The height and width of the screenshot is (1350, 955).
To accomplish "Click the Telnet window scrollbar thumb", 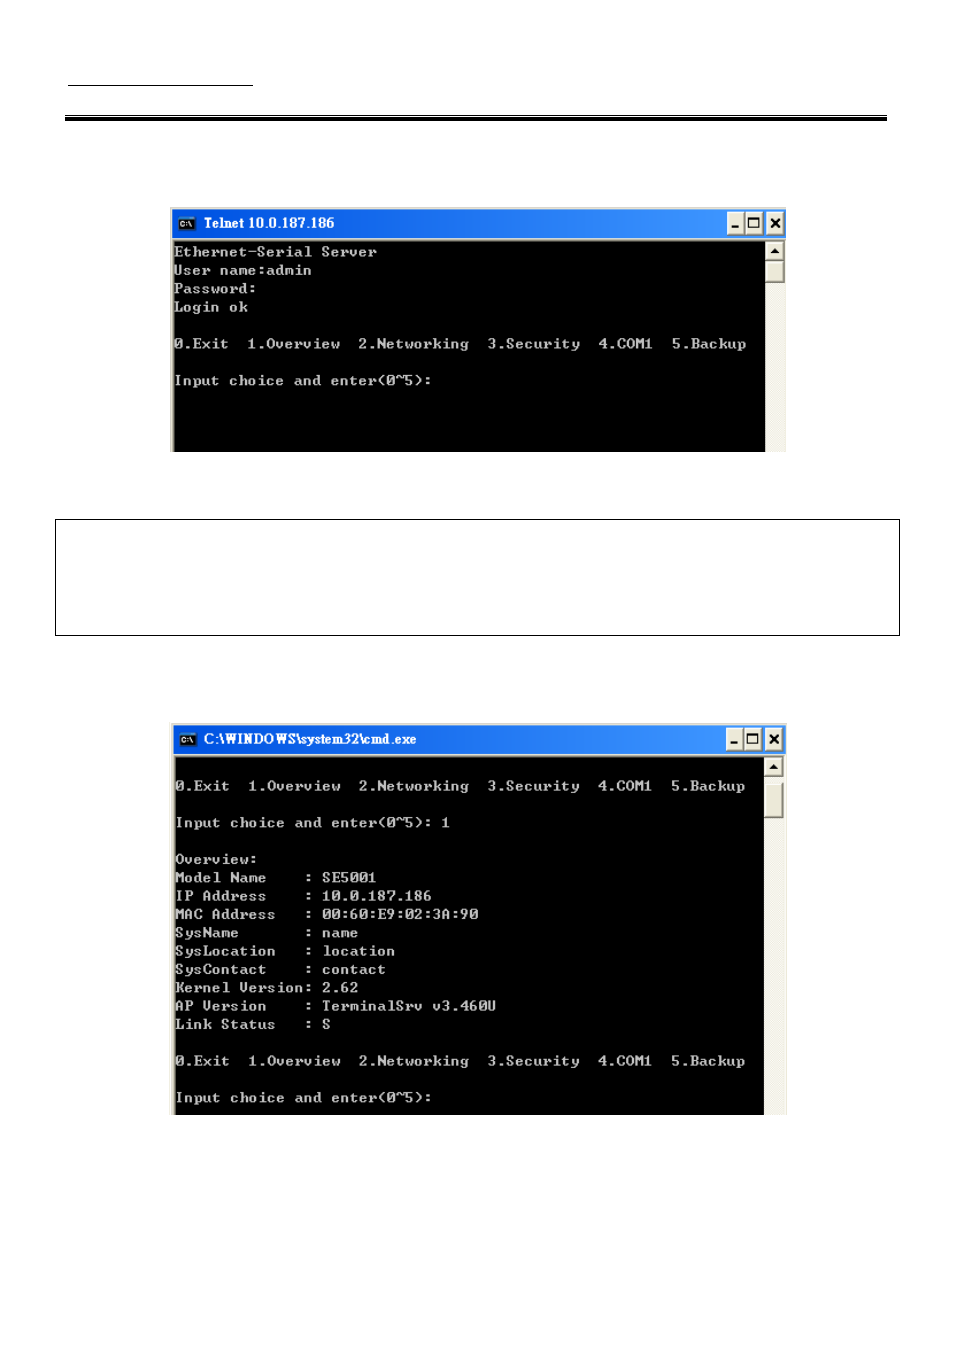I will [775, 272].
